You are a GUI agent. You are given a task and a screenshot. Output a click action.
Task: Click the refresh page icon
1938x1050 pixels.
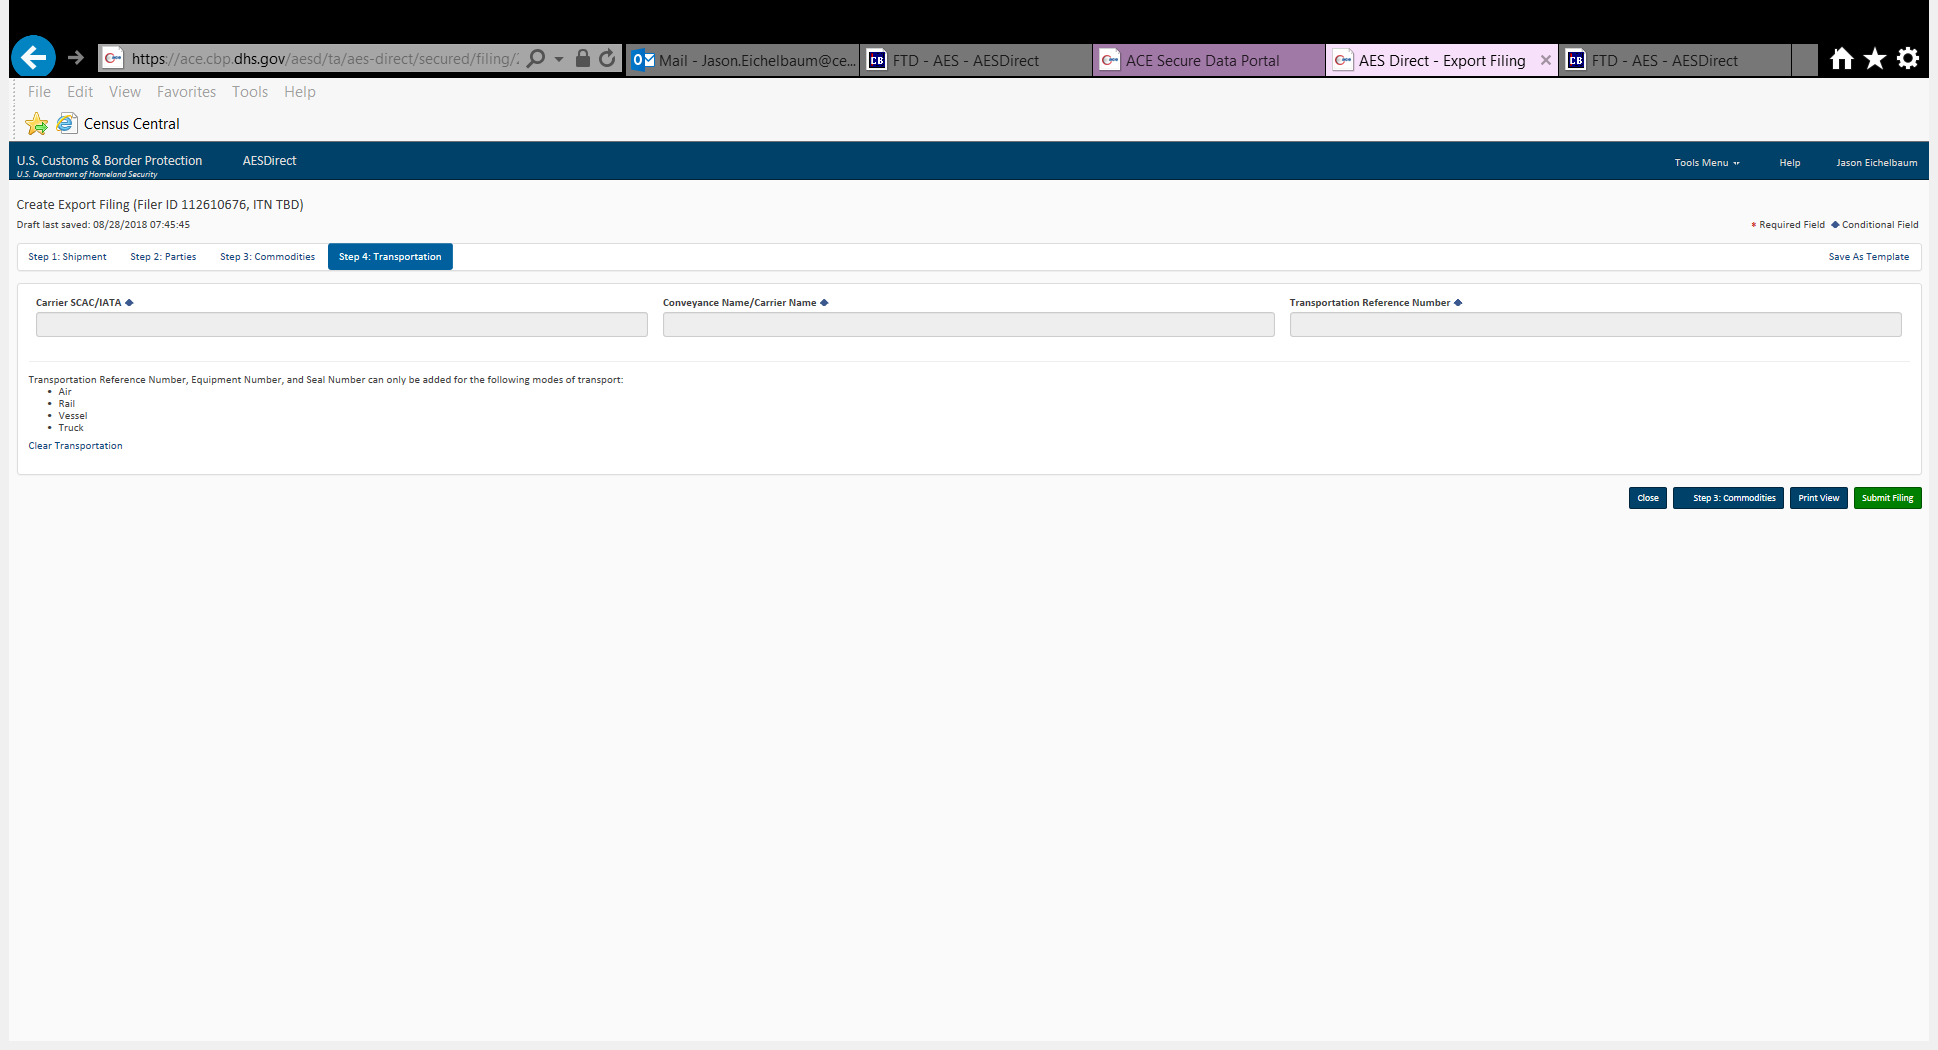pos(607,59)
